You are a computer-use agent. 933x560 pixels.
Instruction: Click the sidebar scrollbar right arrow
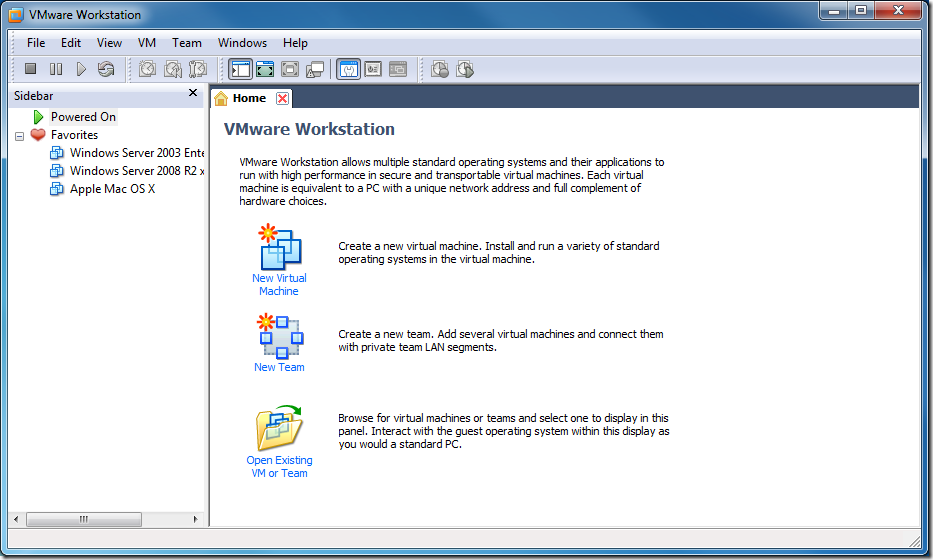[x=195, y=519]
